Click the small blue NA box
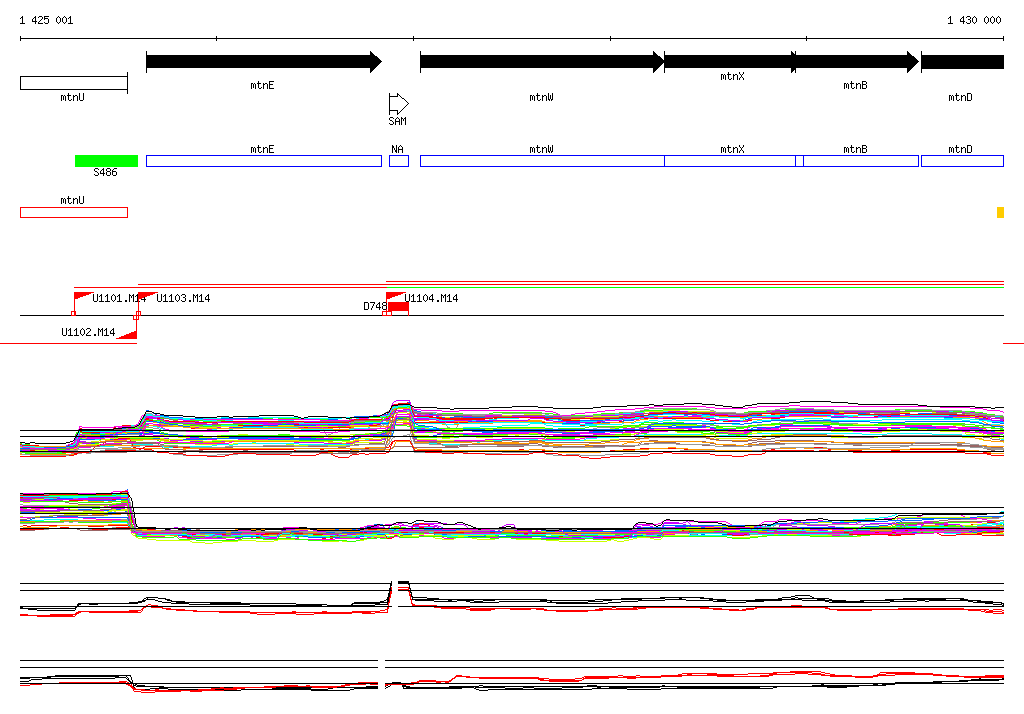 click(399, 161)
